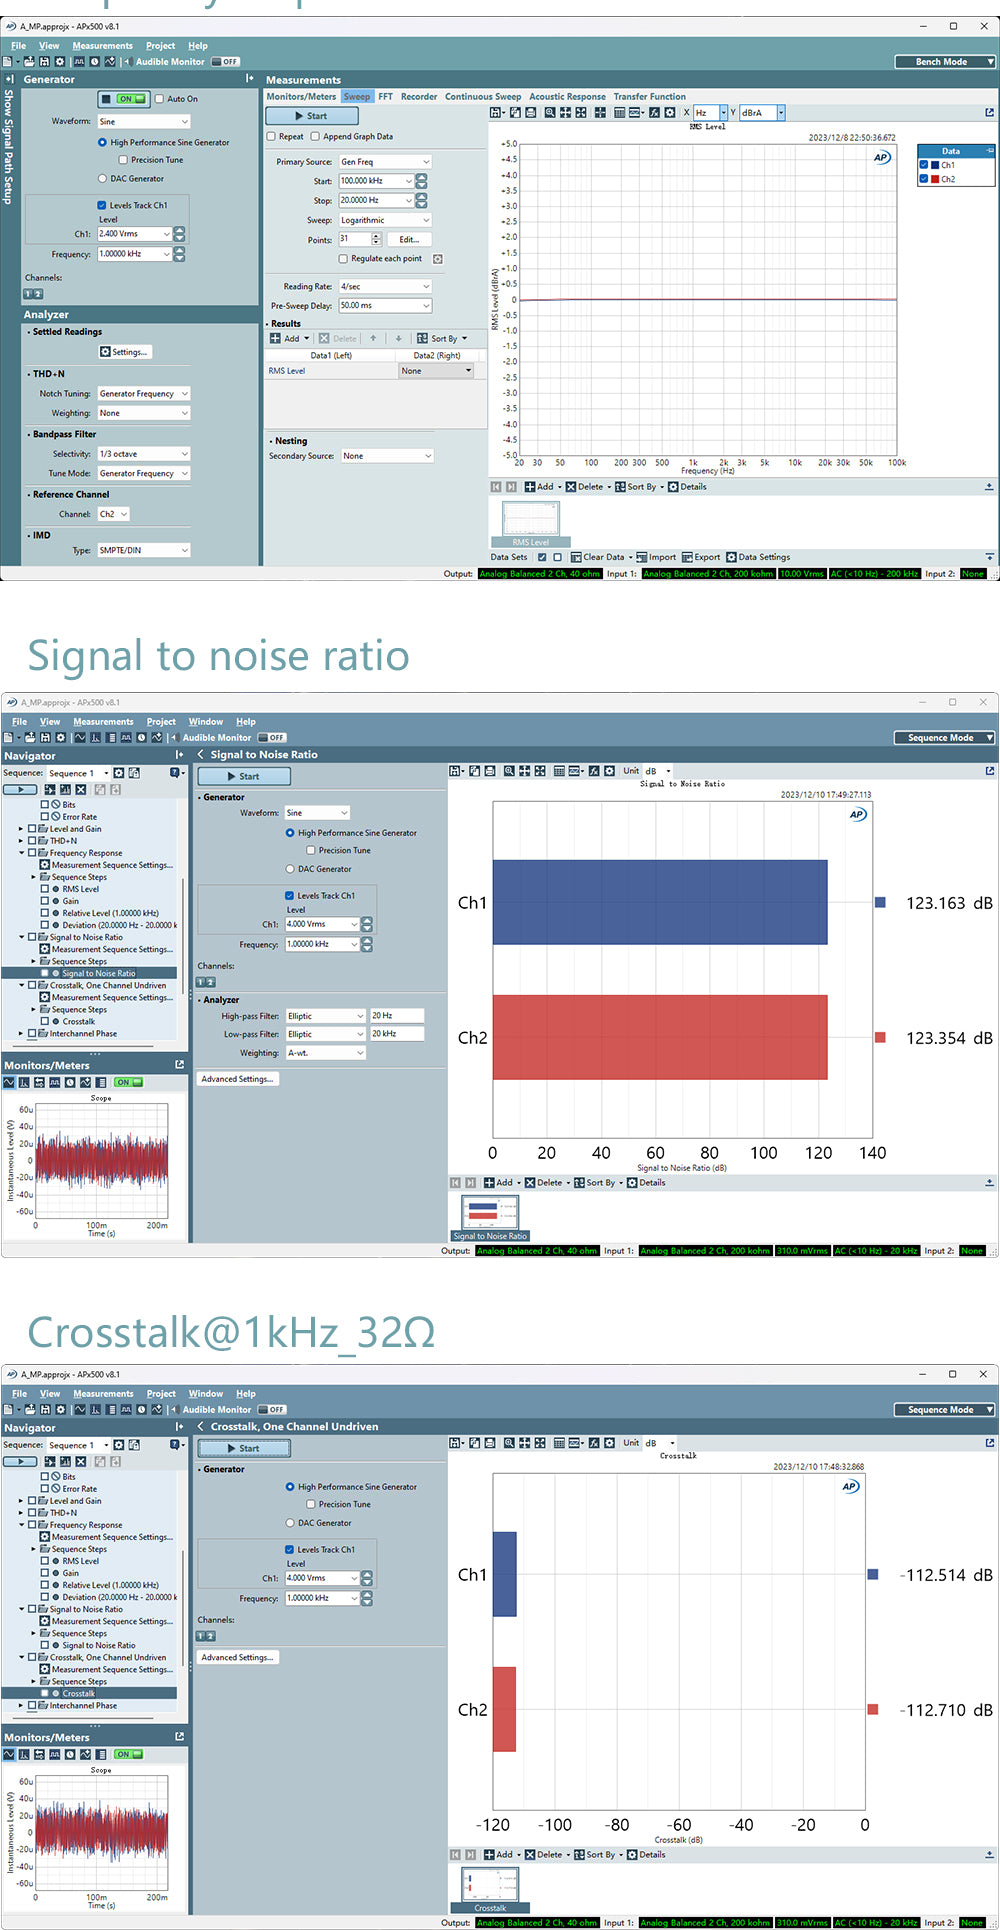Open Data Settings gear icon
Viewport: 1000px width, 1930px height.
[732, 557]
